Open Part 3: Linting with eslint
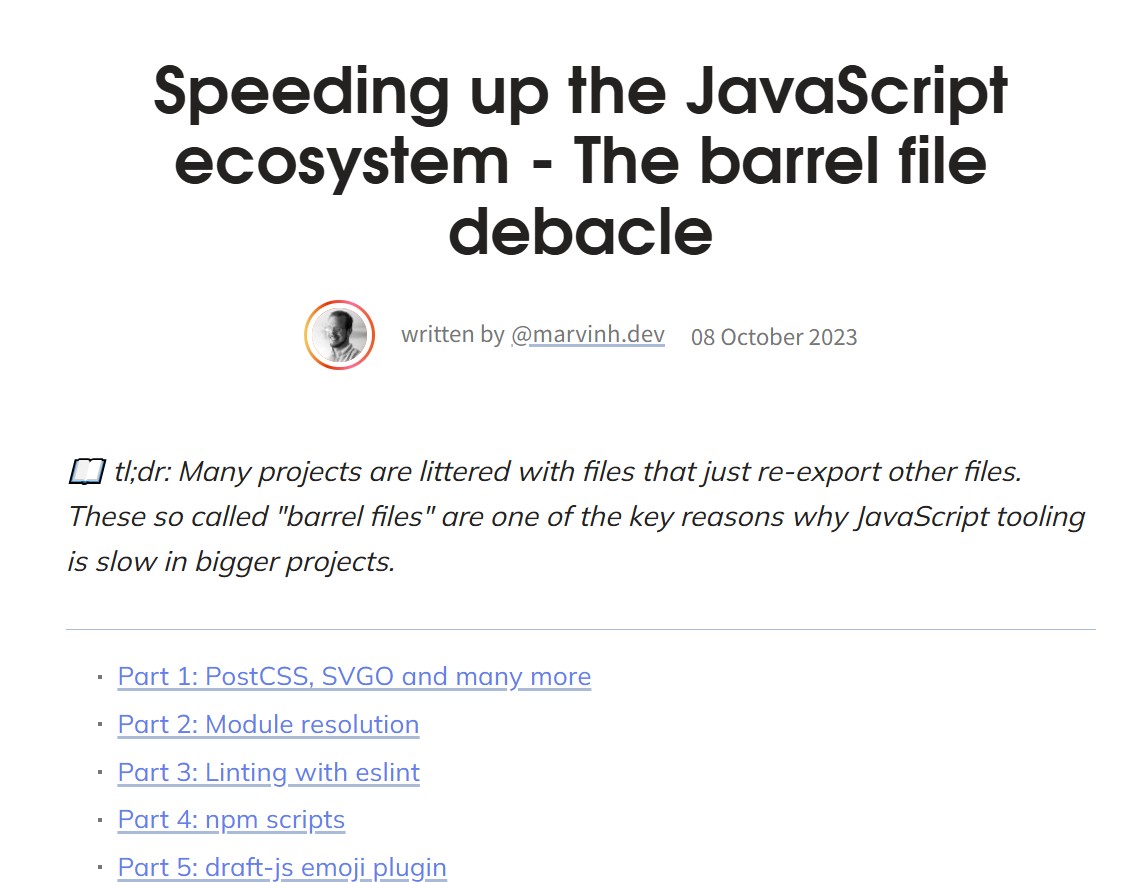 tap(268, 773)
